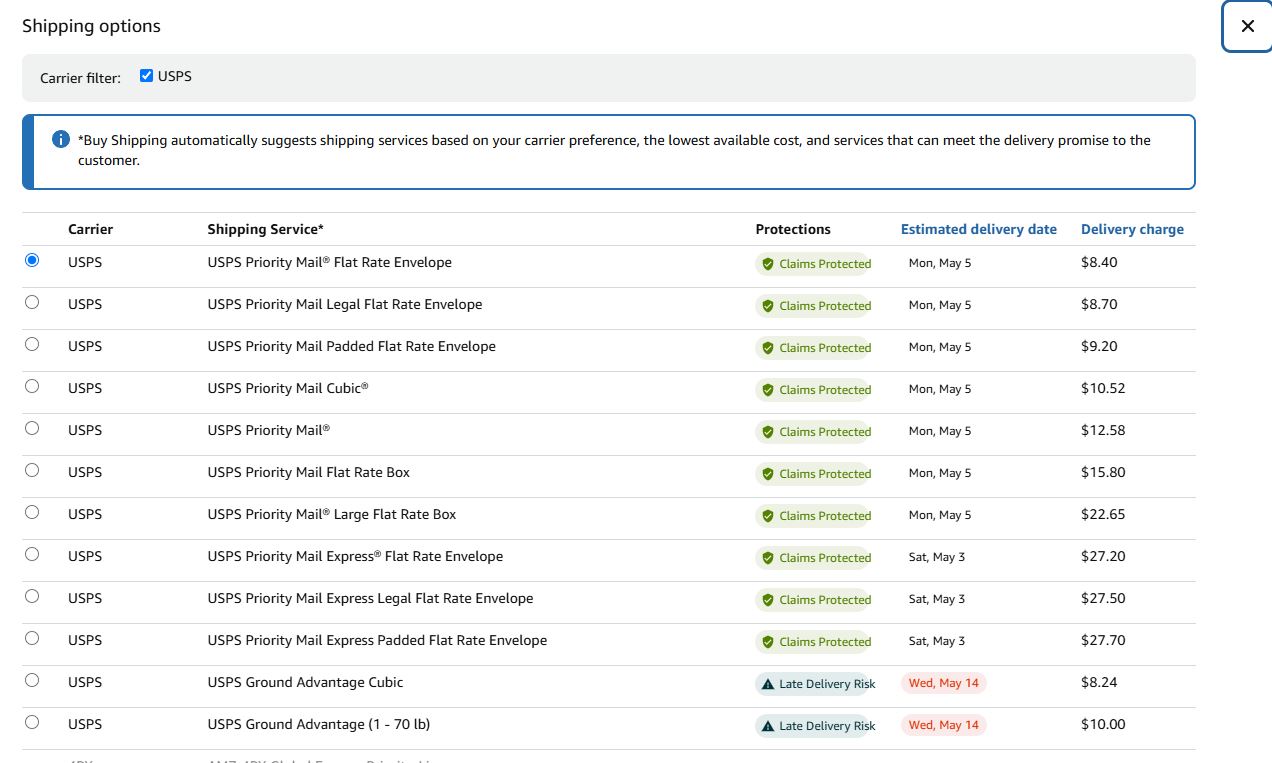The image size is (1272, 763).
Task: Uncheck the USPS carrier filter checkbox
Action: [147, 75]
